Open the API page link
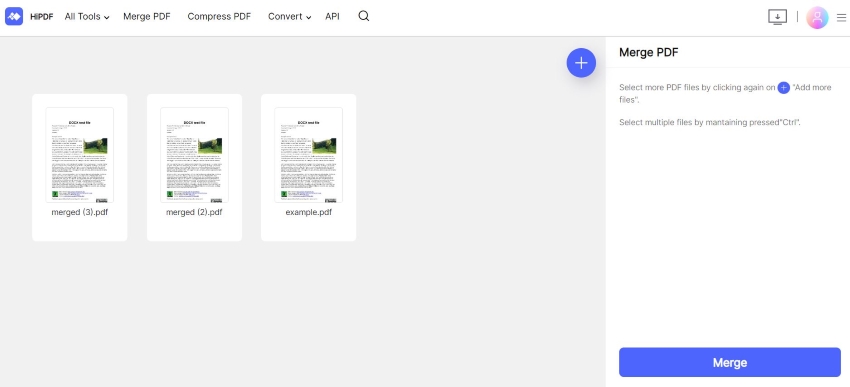Image resolution: width=850 pixels, height=387 pixels. 332,17
